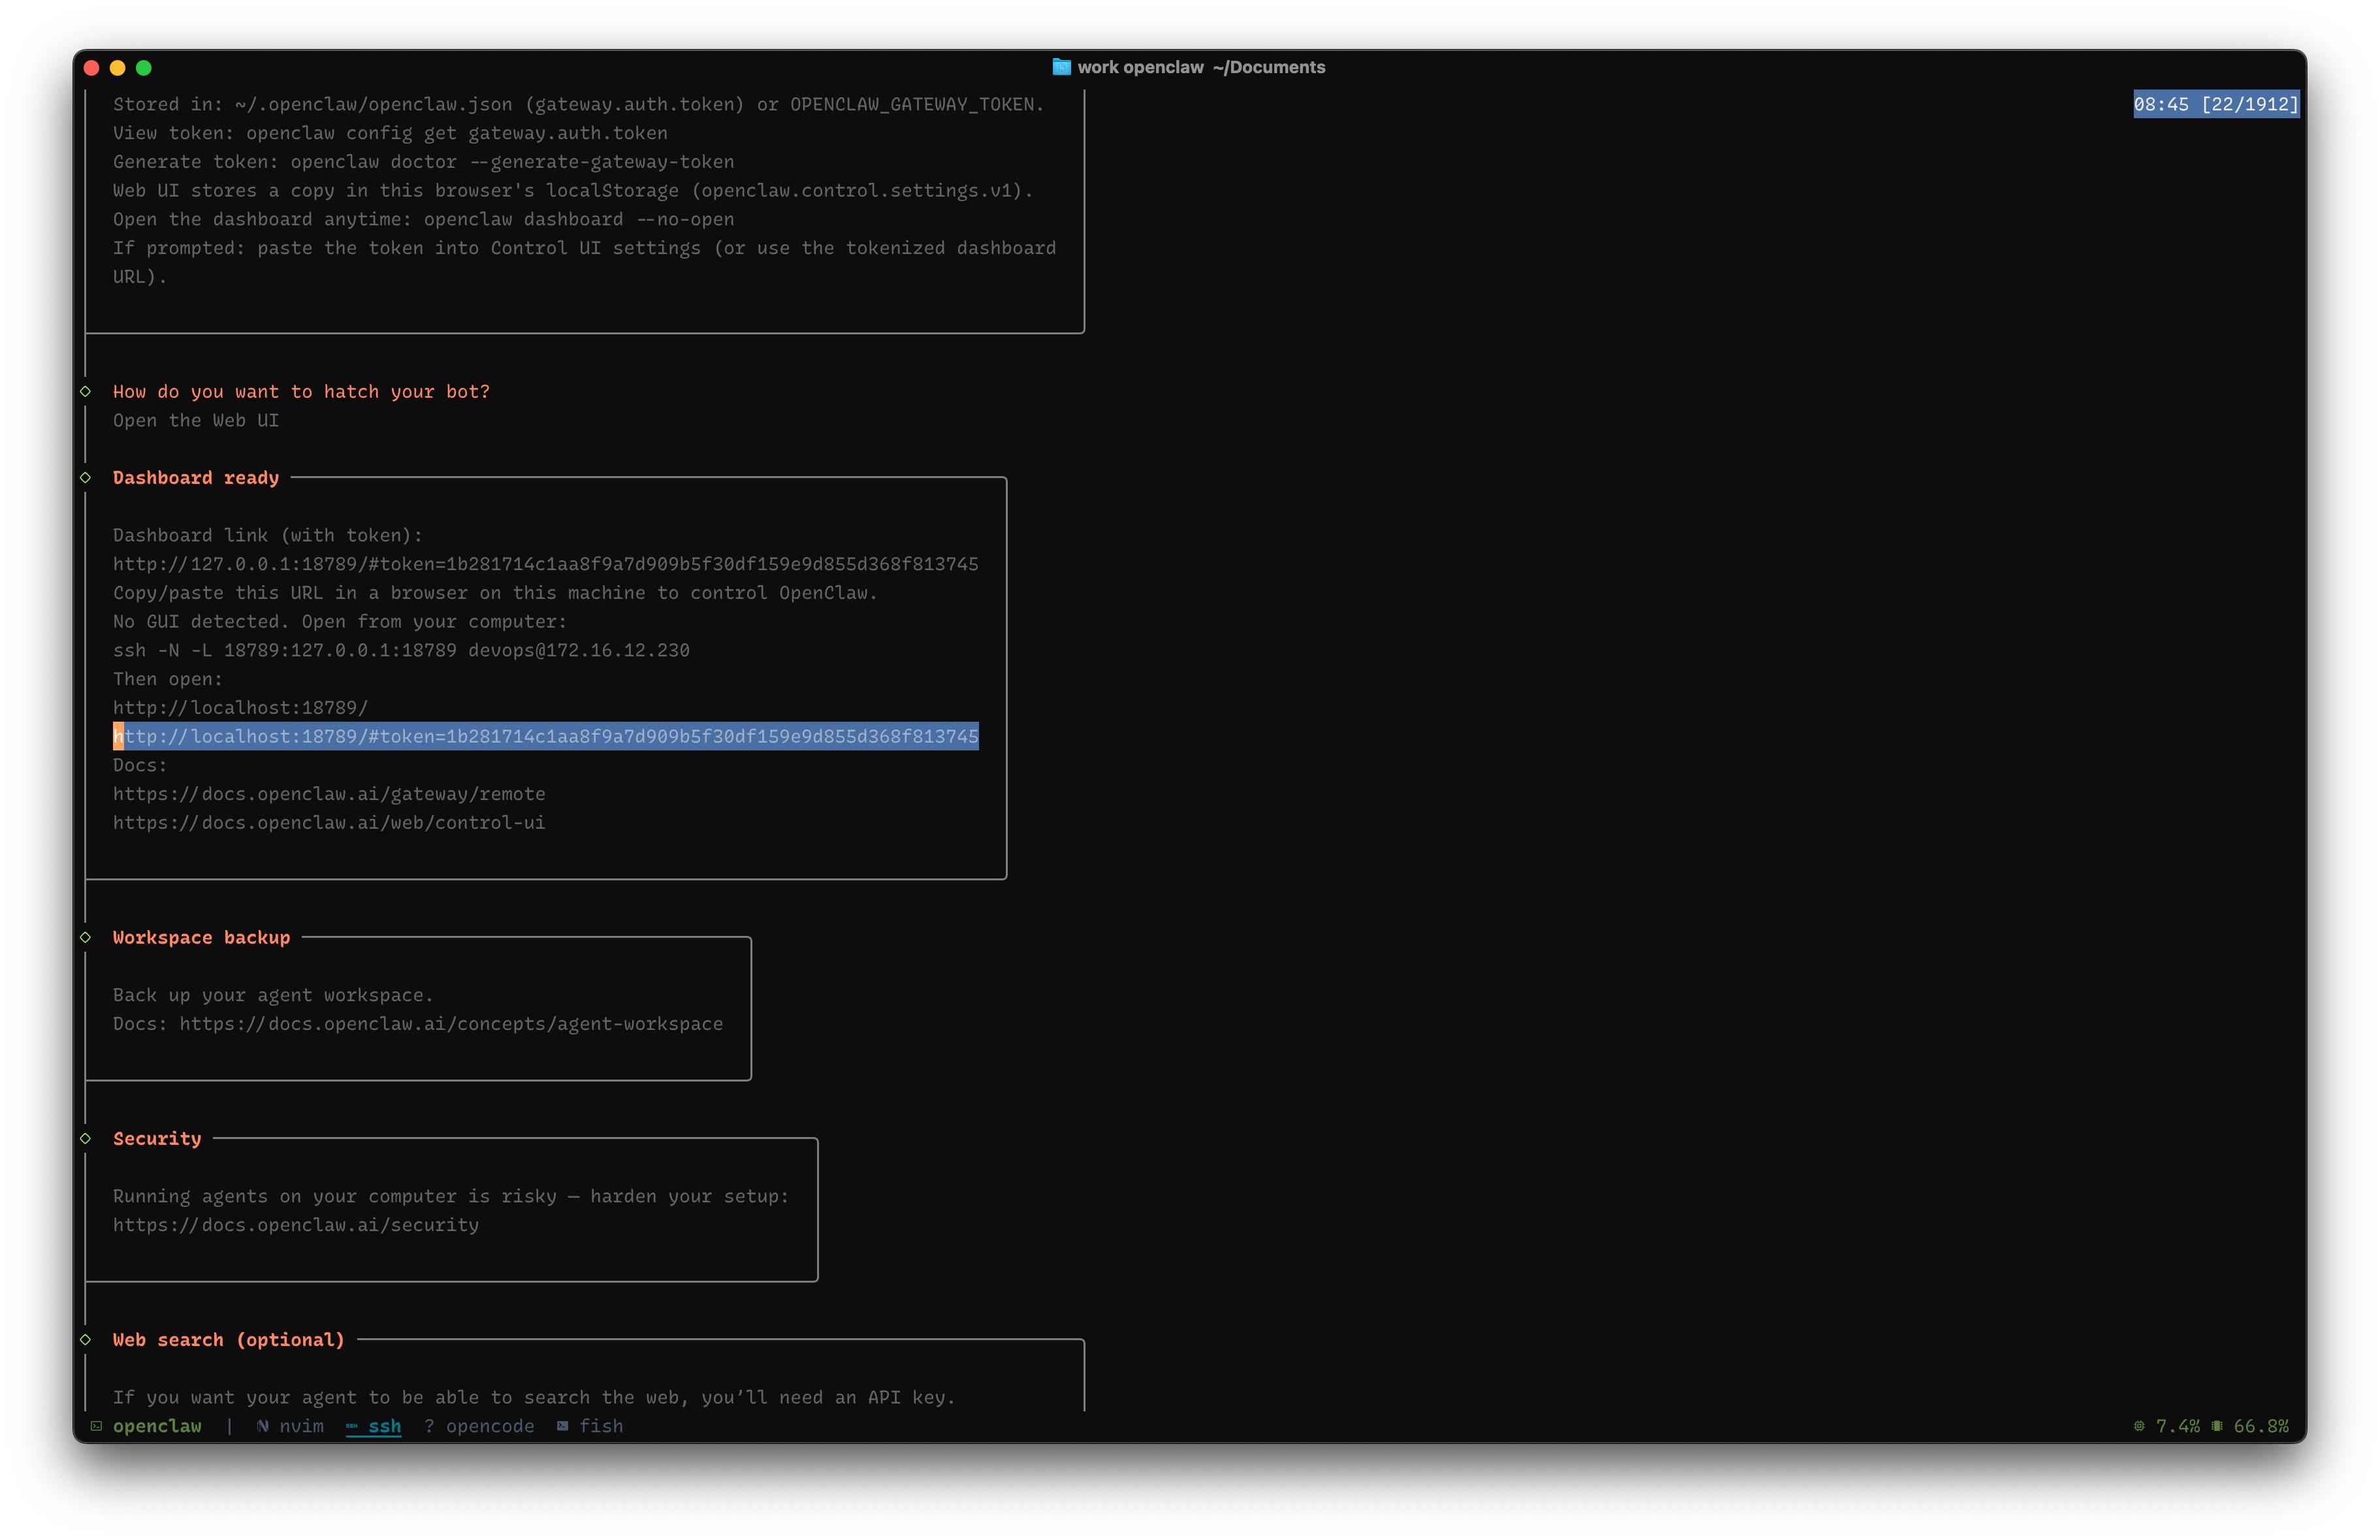The width and height of the screenshot is (2380, 1540).
Task: Click the fish terminal icon
Action: click(563, 1426)
